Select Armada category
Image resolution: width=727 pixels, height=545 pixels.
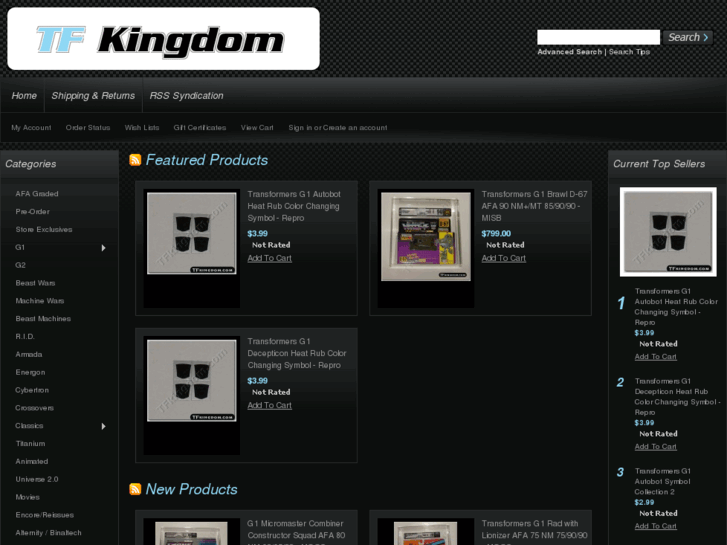pos(29,354)
